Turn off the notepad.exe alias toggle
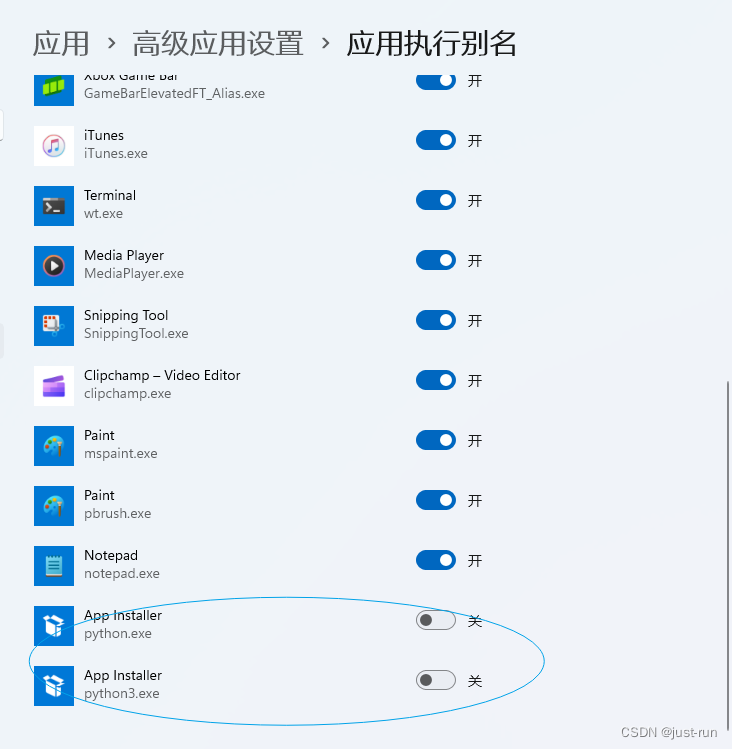 pyautogui.click(x=436, y=560)
